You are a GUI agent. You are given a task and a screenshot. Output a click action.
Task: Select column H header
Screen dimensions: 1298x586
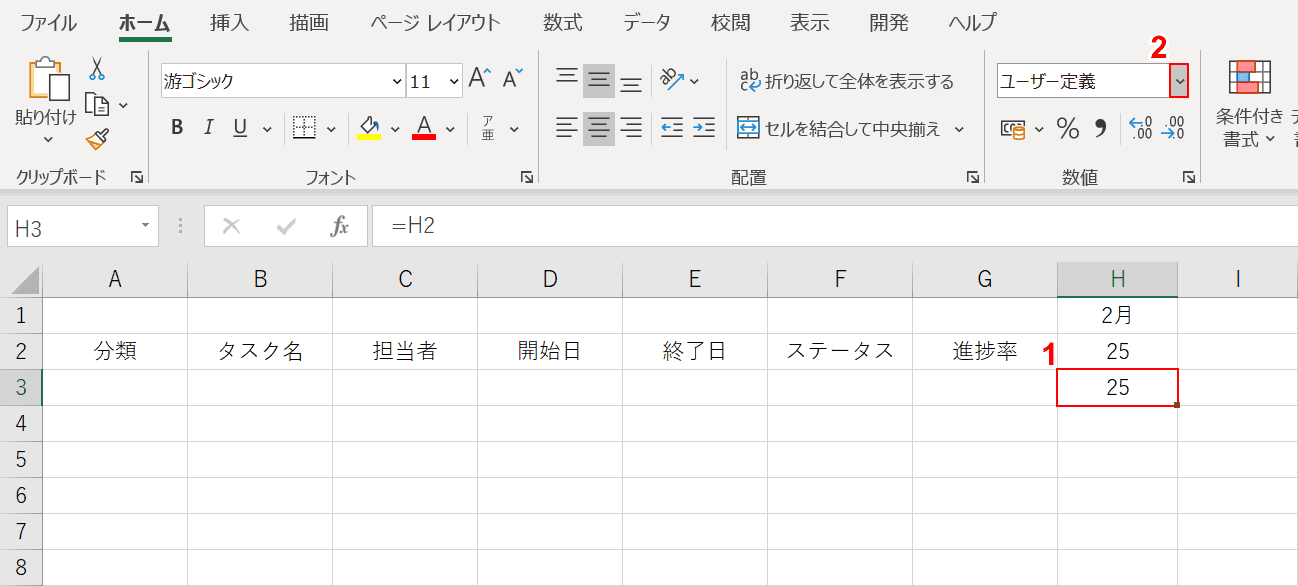pyautogui.click(x=1117, y=280)
